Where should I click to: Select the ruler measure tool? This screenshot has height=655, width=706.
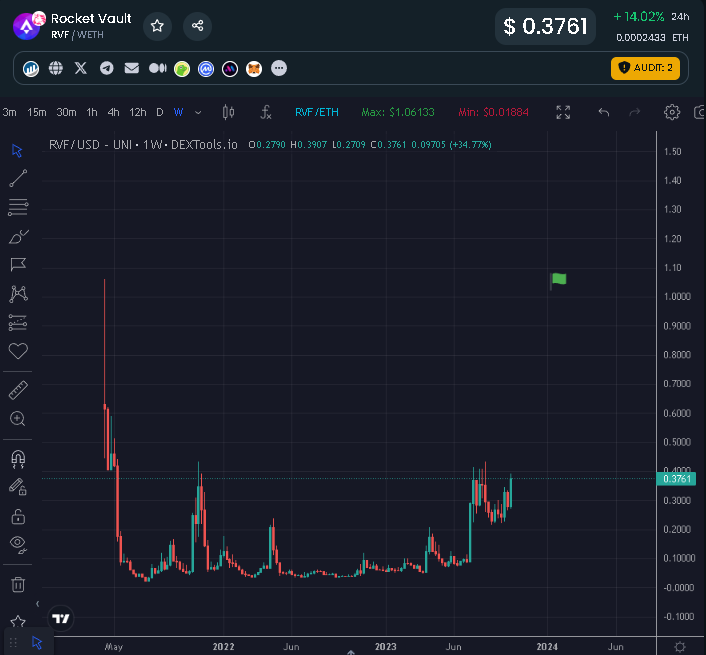tap(18, 390)
